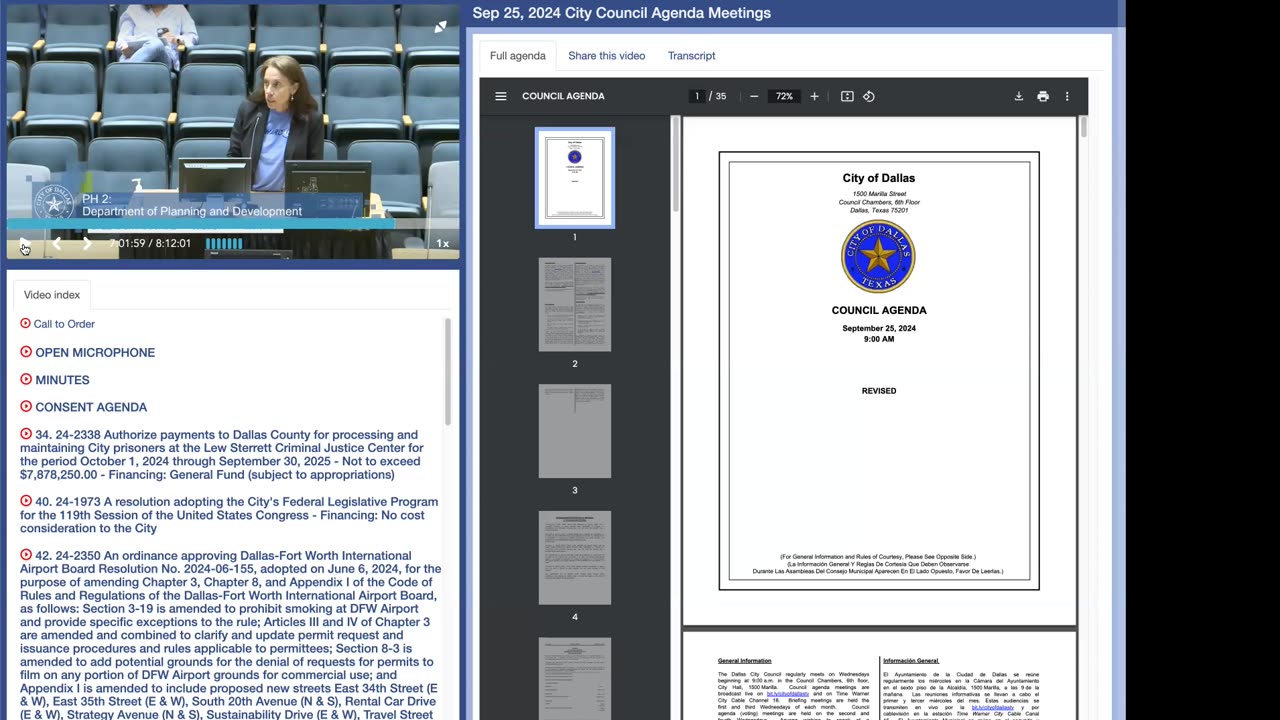Expand video to fullscreen
This screenshot has width=1280, height=720.
[x=440, y=27]
